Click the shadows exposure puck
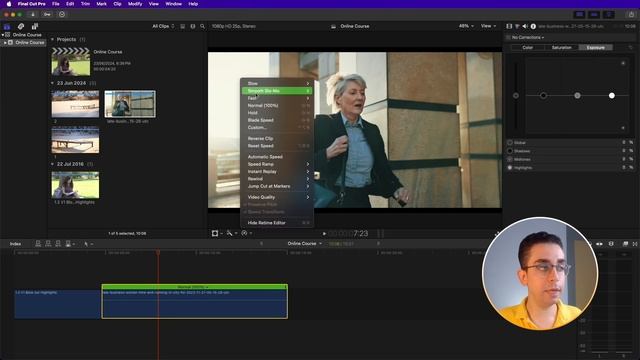640x360 pixels. (x=543, y=96)
